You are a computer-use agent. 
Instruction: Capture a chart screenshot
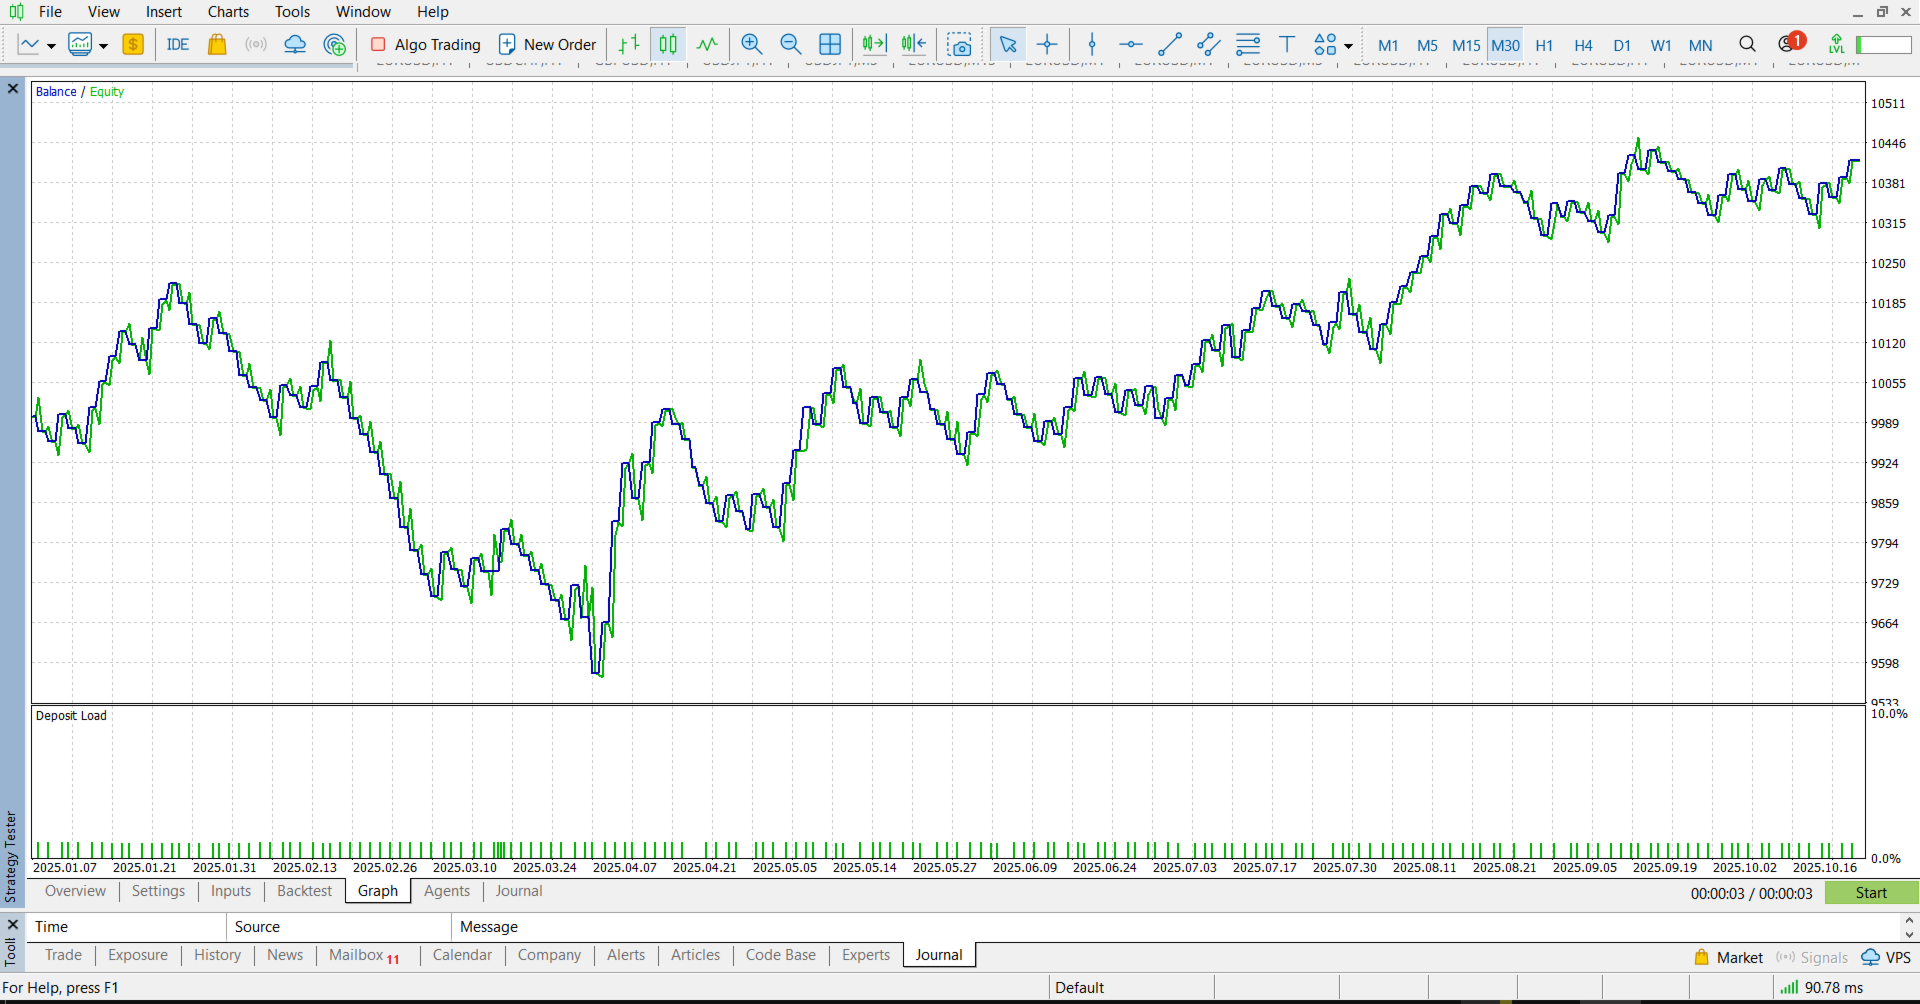coord(959,44)
